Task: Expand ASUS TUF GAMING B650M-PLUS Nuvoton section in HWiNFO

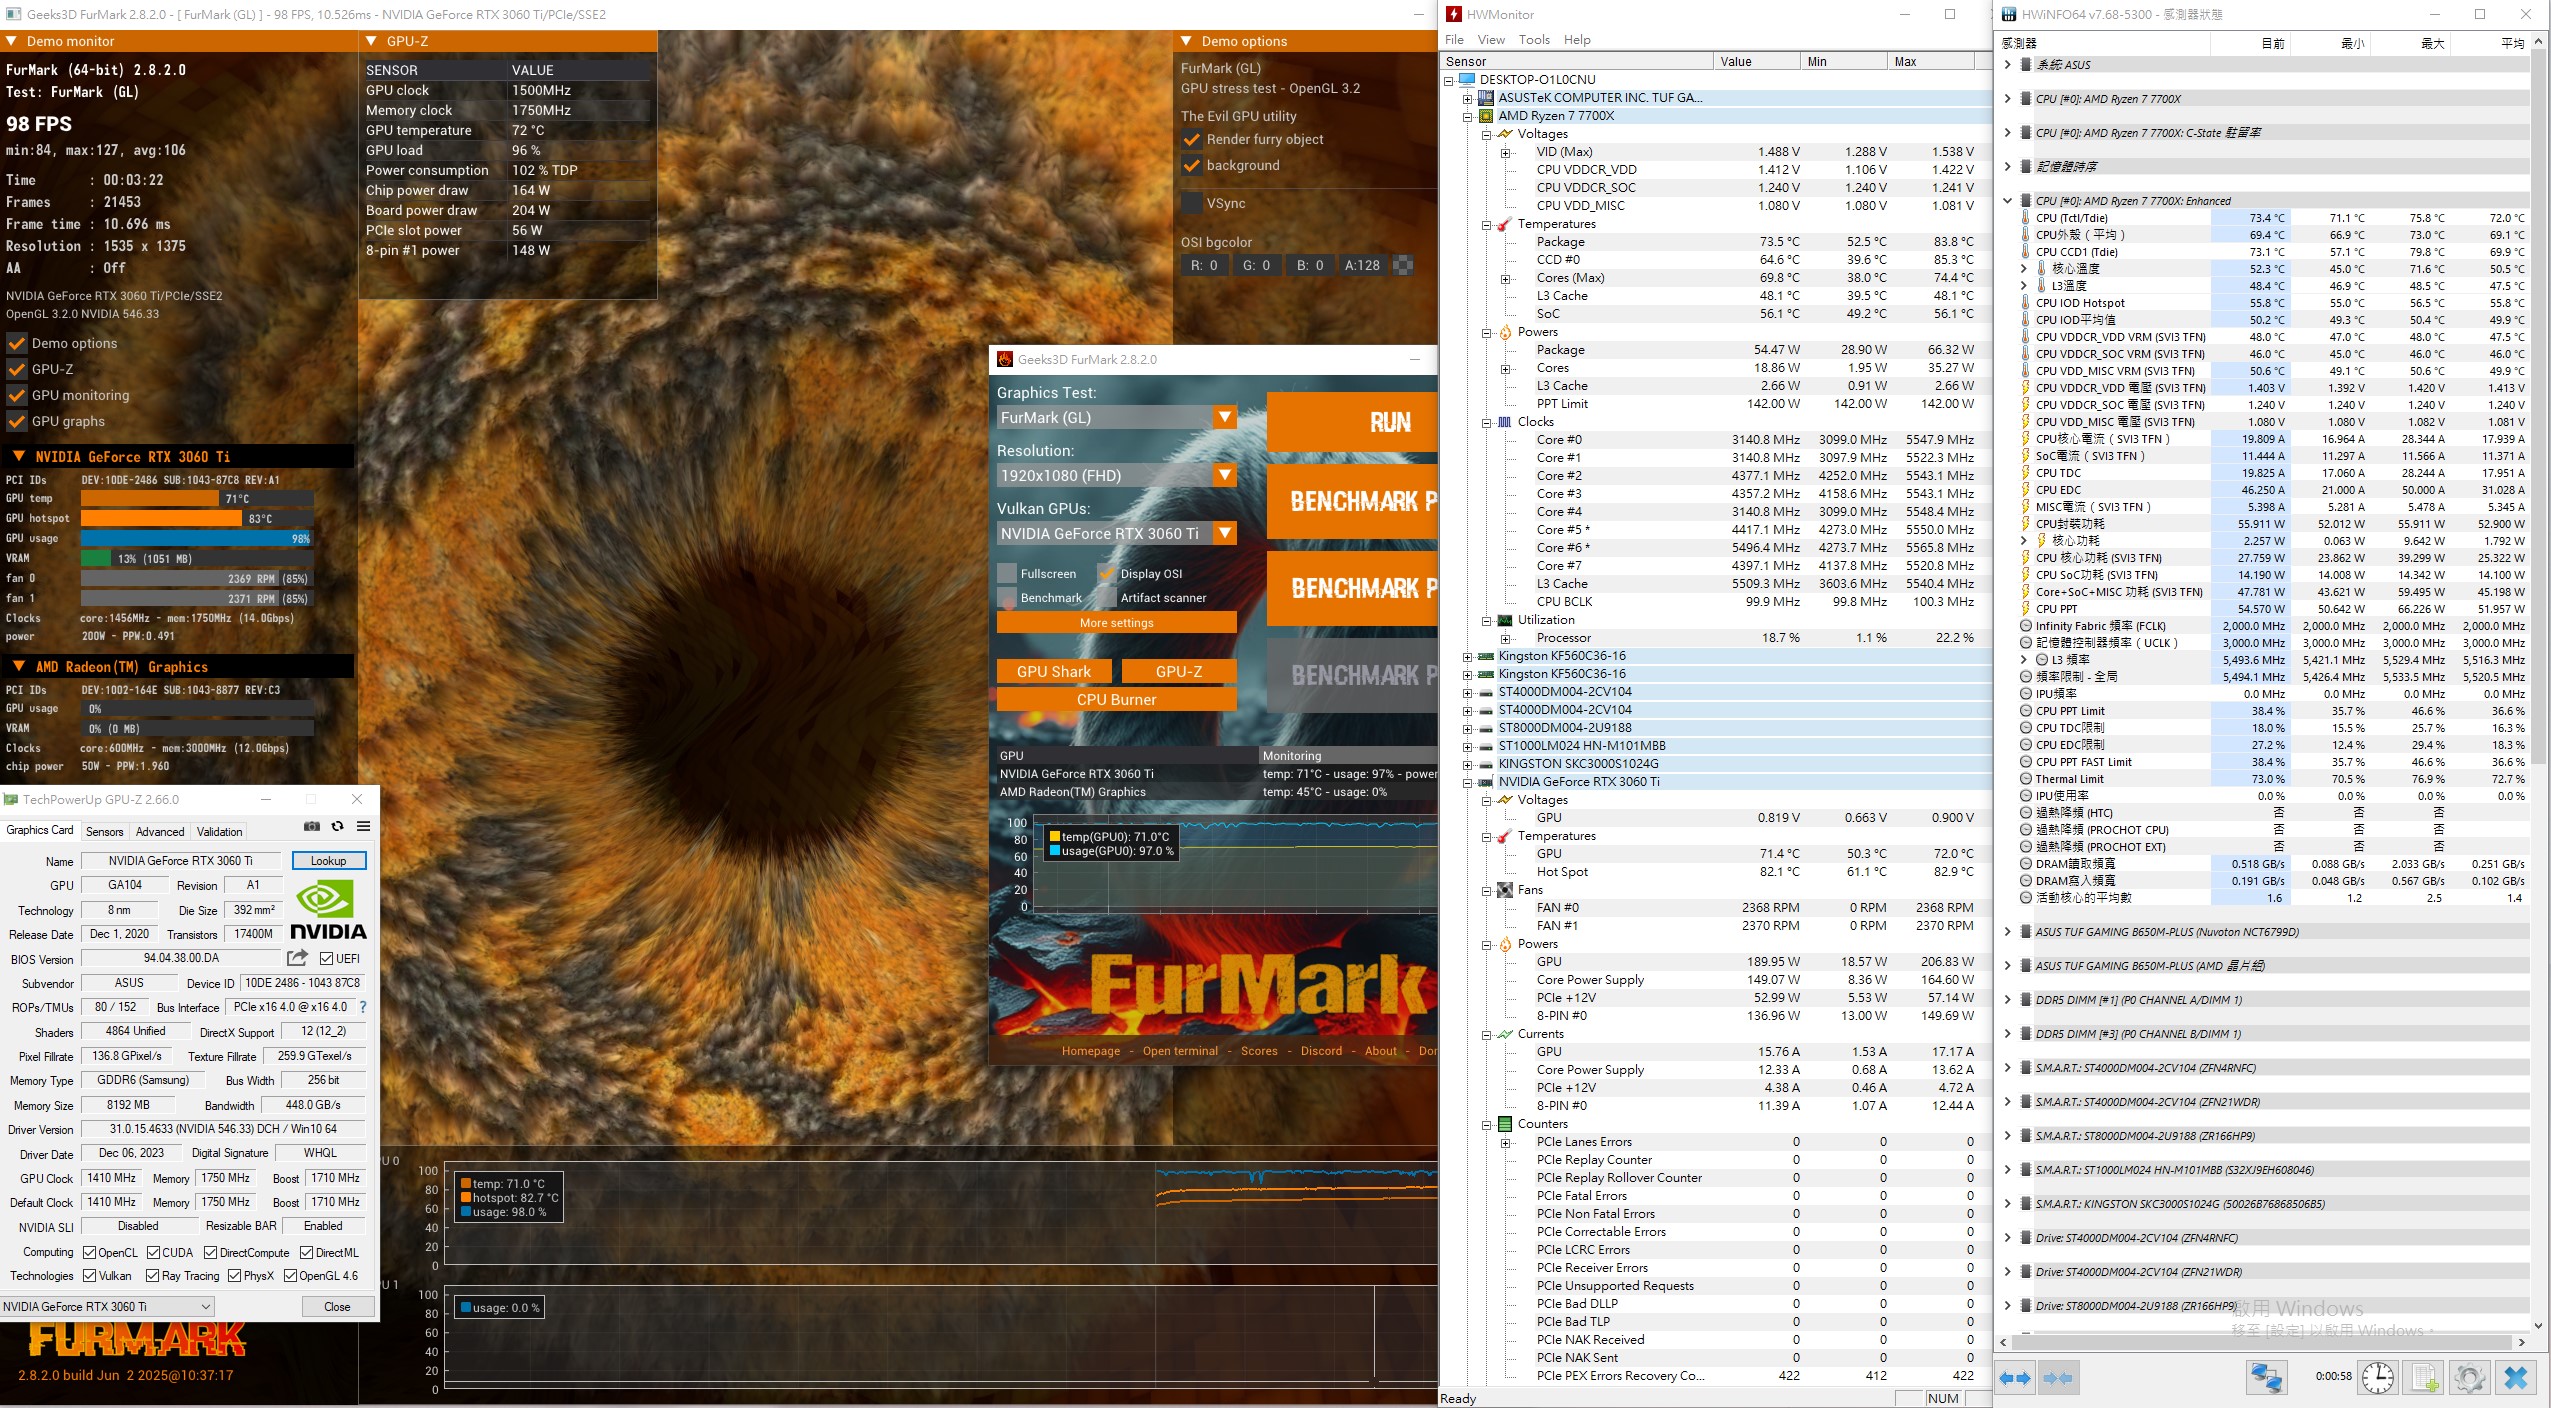Action: 2007,932
